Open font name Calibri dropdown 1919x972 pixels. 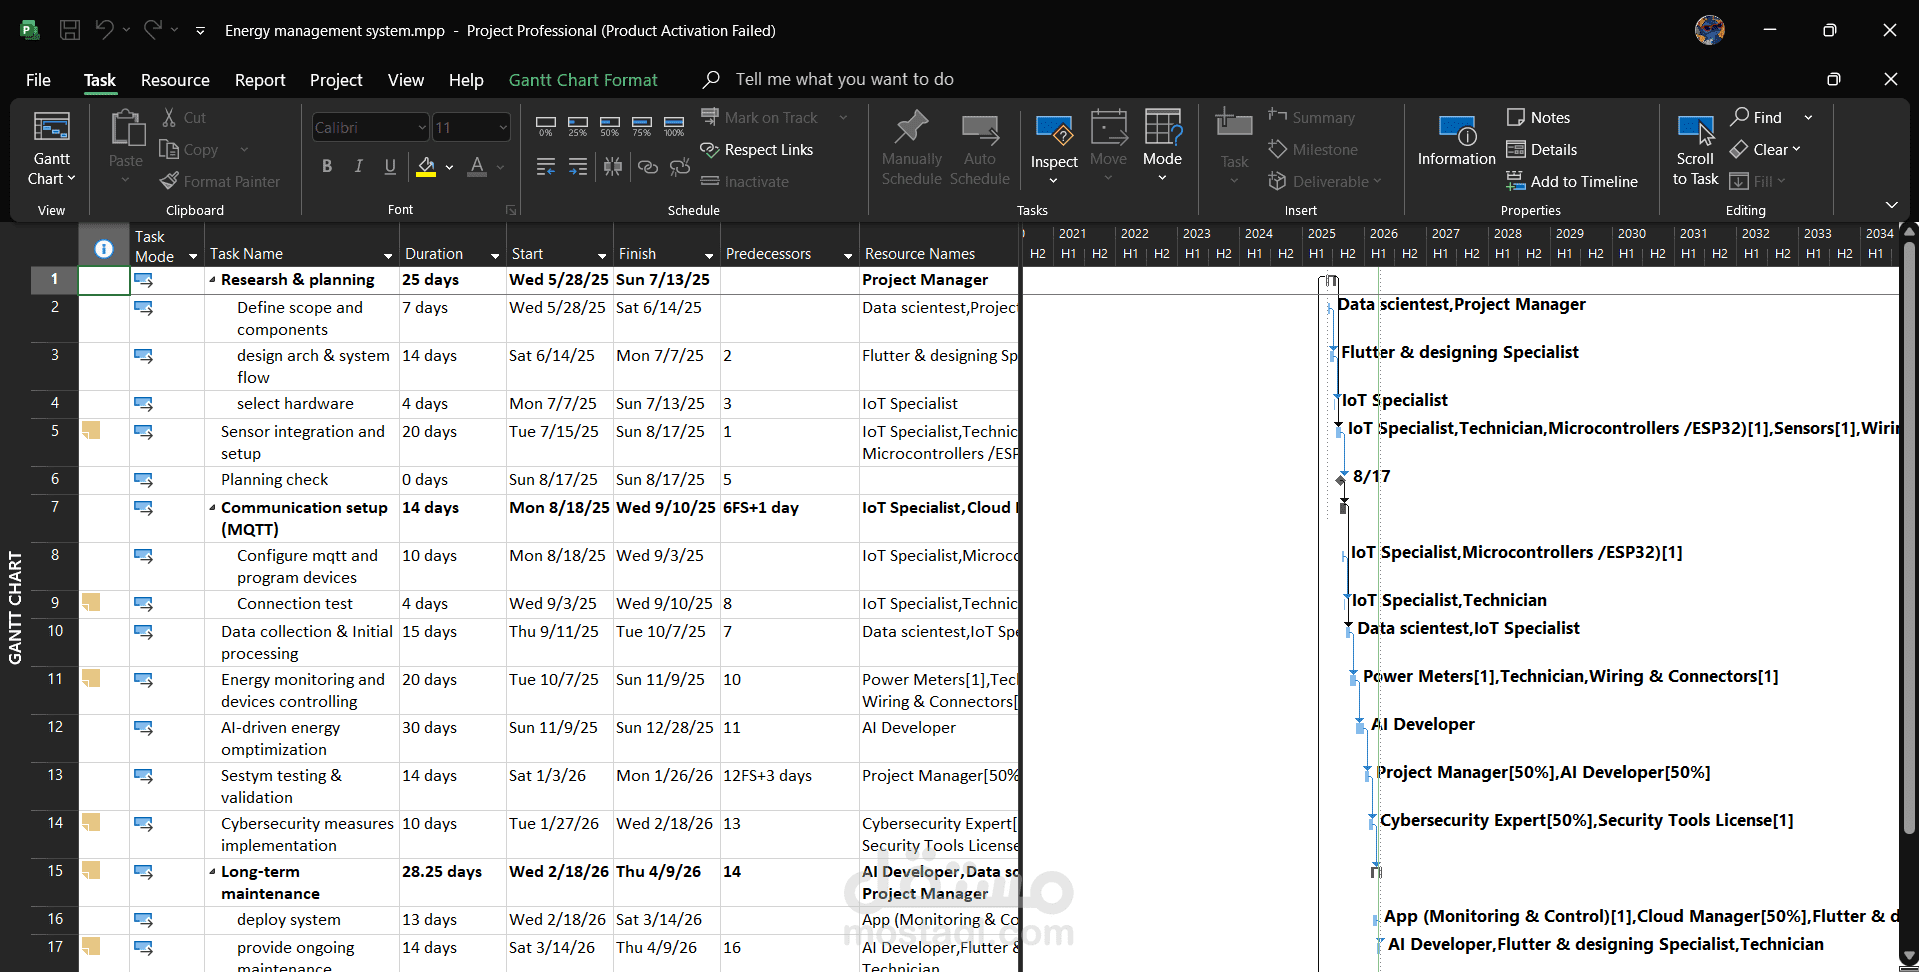(x=422, y=127)
